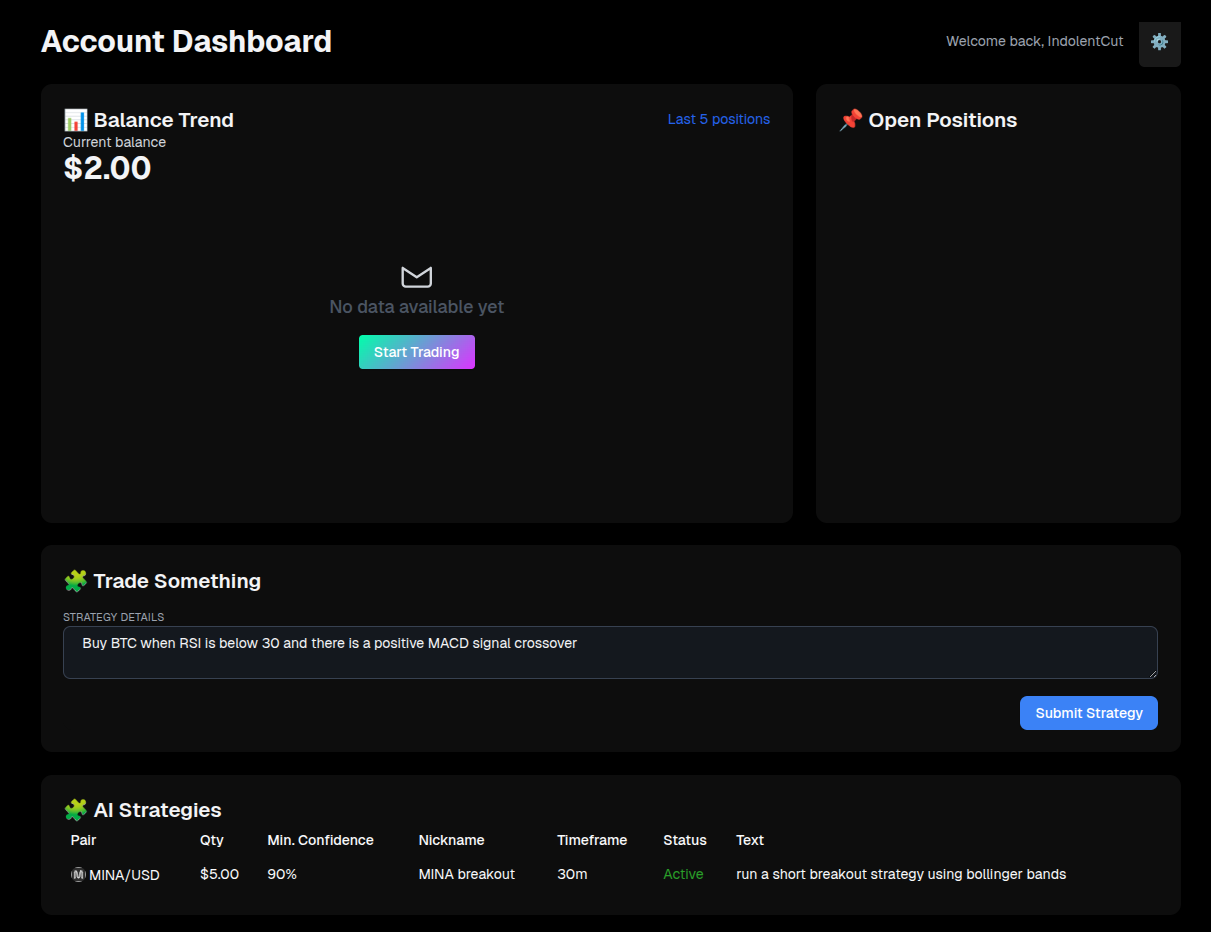
Task: Click the puzzle piece icon beside Trade Something
Action: 73,580
